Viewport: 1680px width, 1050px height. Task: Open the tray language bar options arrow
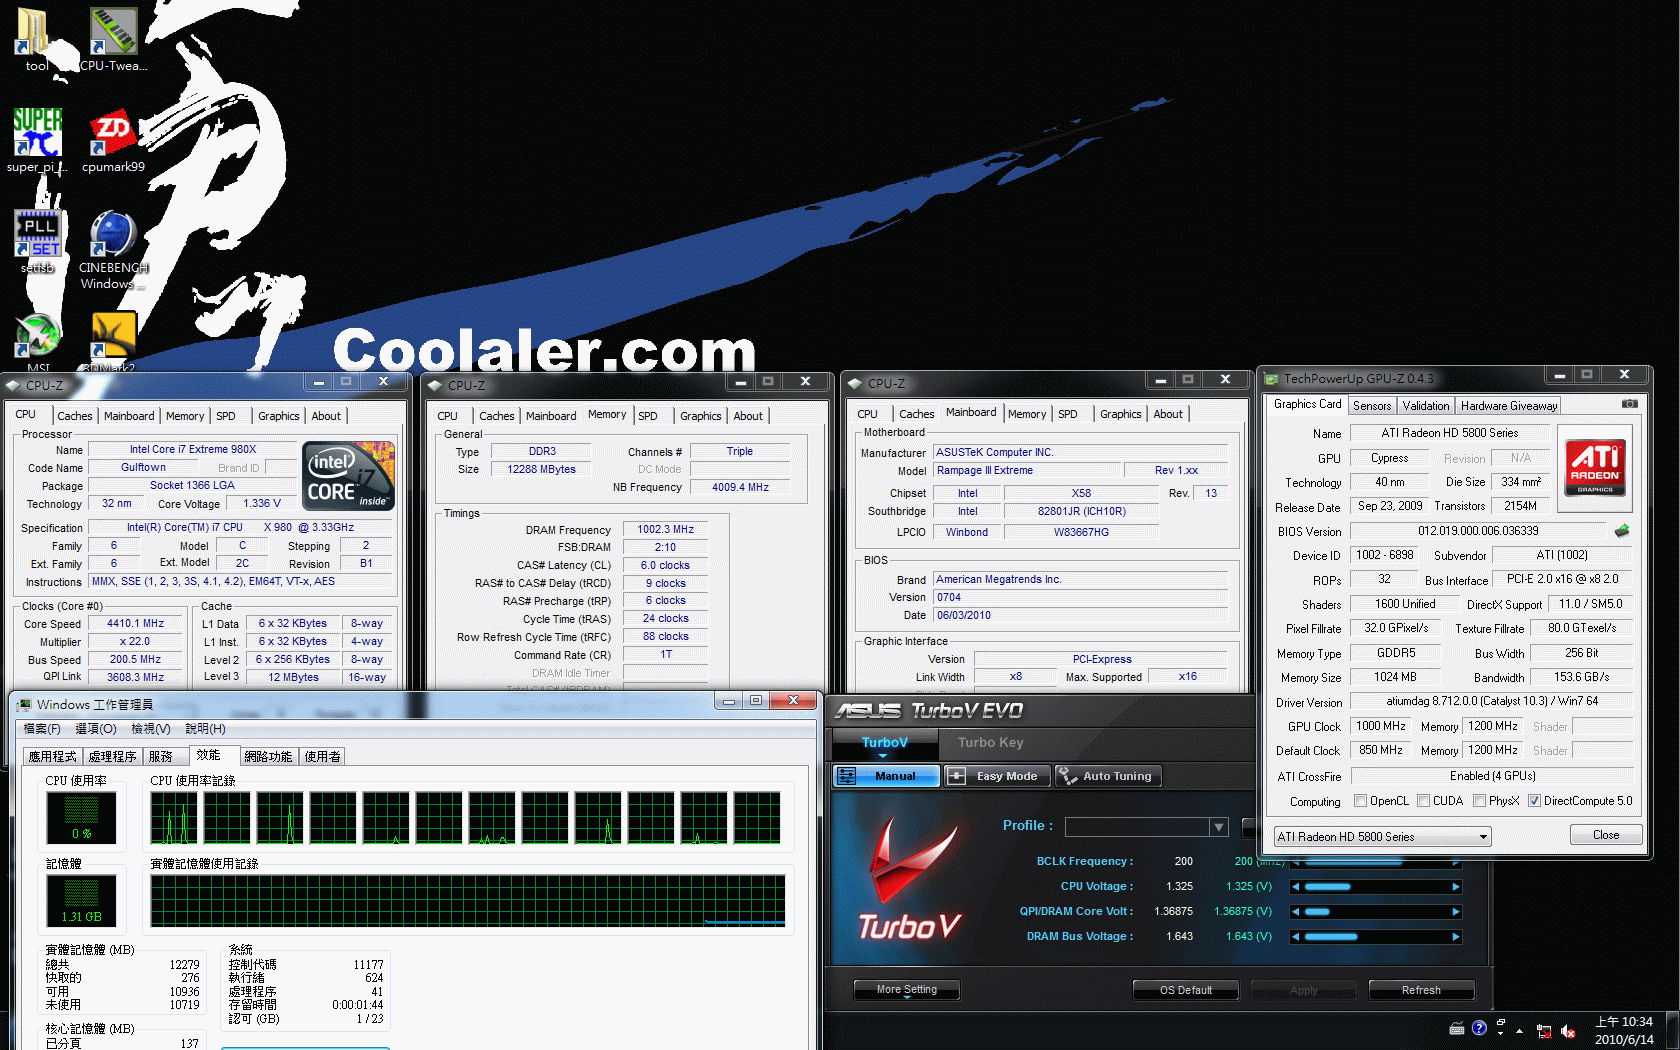pyautogui.click(x=1501, y=1033)
